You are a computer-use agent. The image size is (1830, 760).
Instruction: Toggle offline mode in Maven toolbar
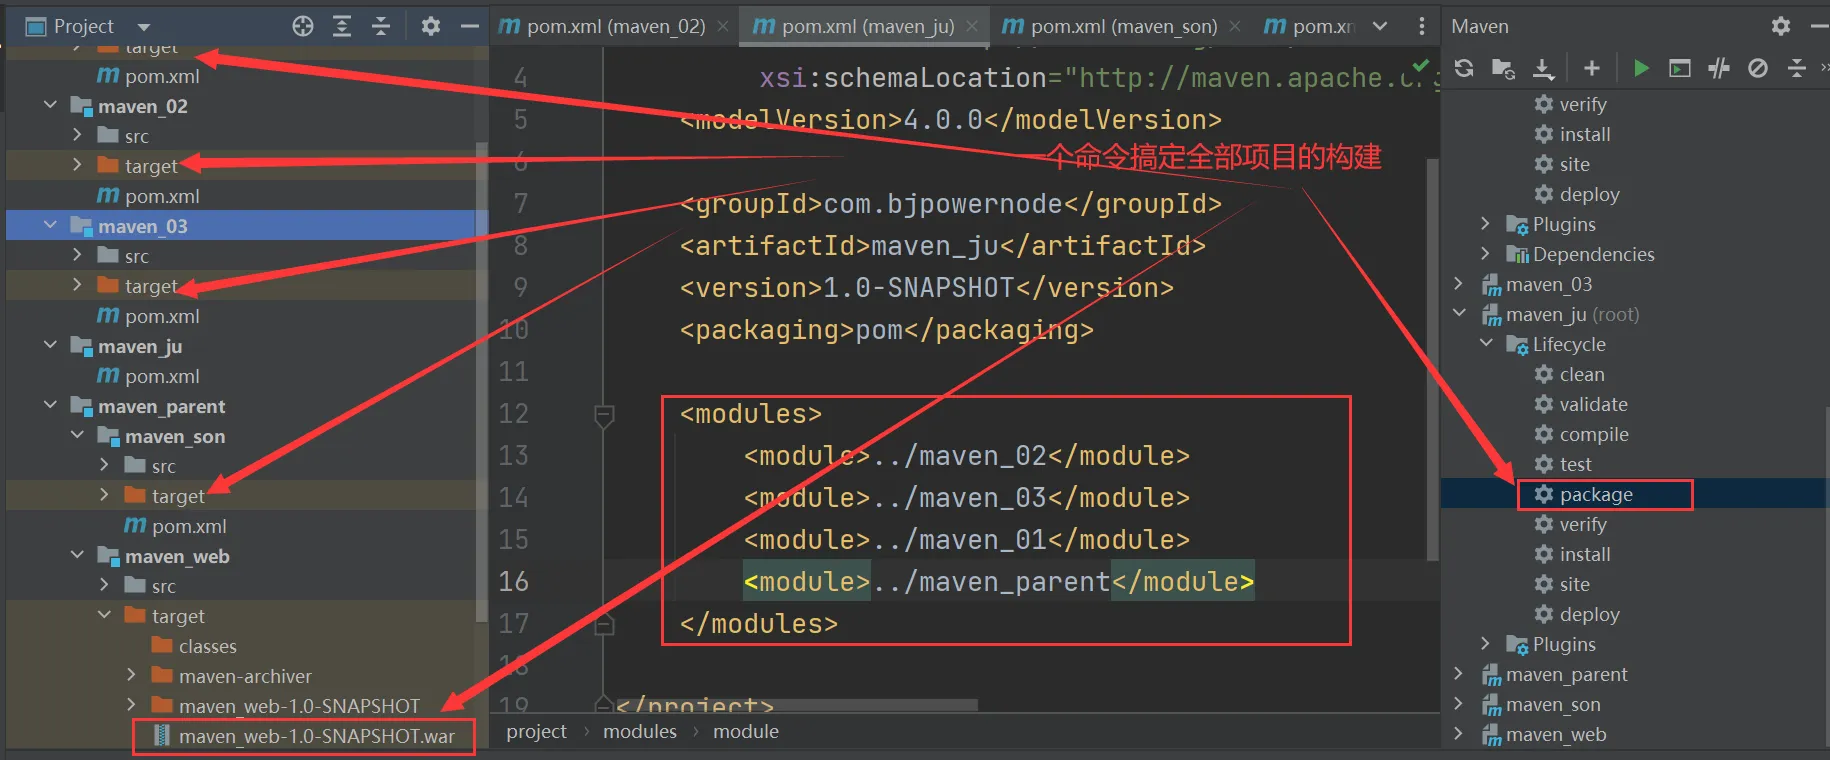point(1719,68)
